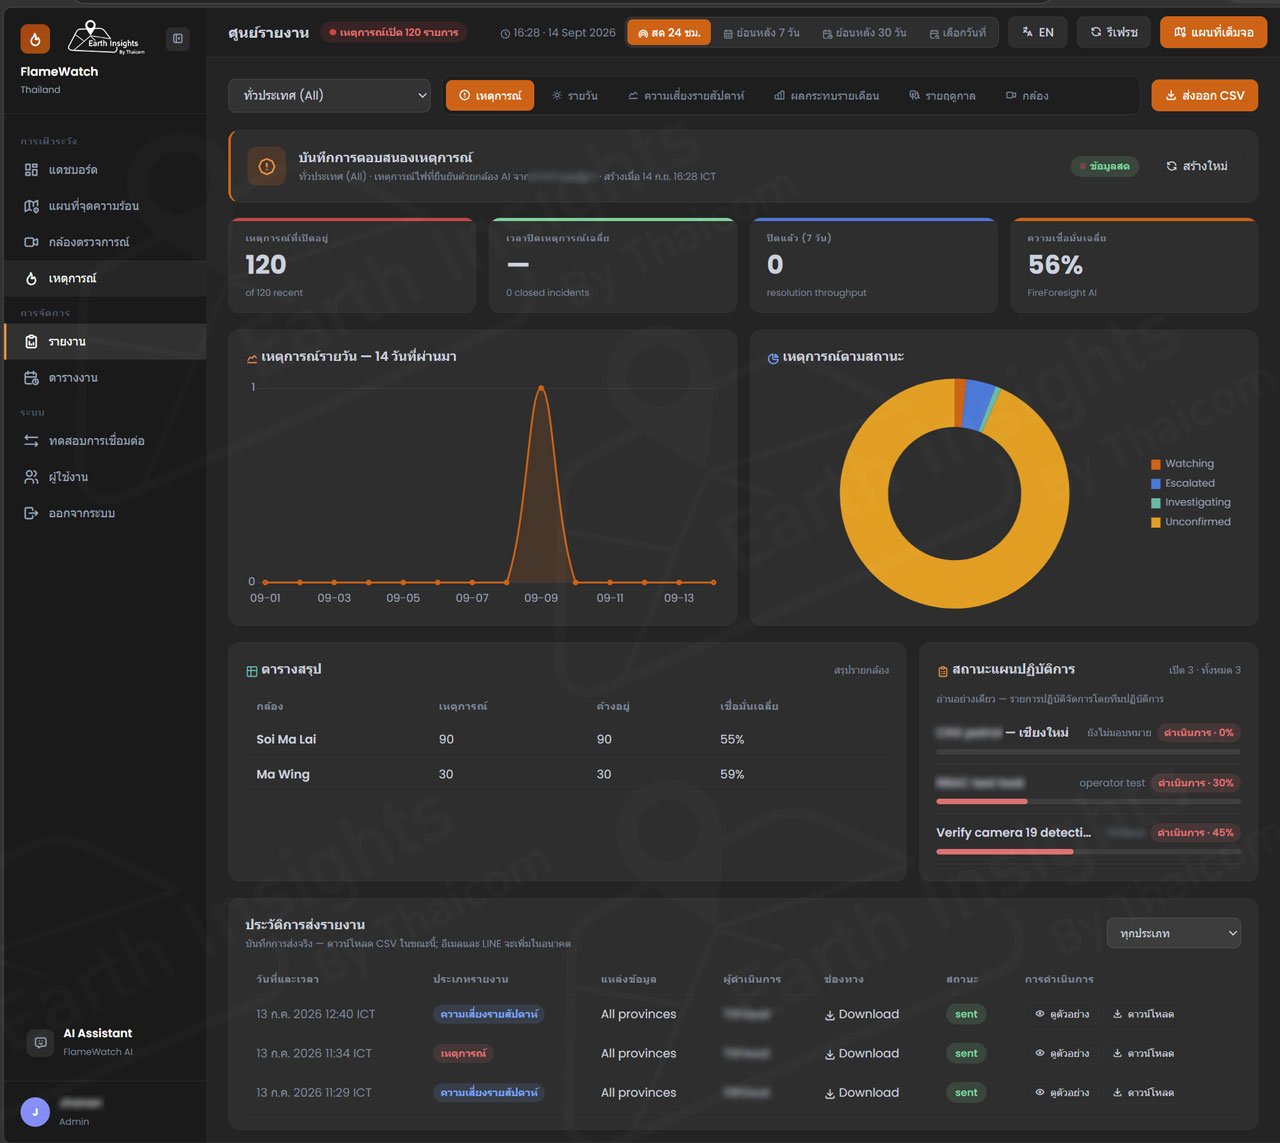Expand ทั่วประเทศ (All) region dropdown
Image resolution: width=1280 pixels, height=1143 pixels.
(x=330, y=96)
